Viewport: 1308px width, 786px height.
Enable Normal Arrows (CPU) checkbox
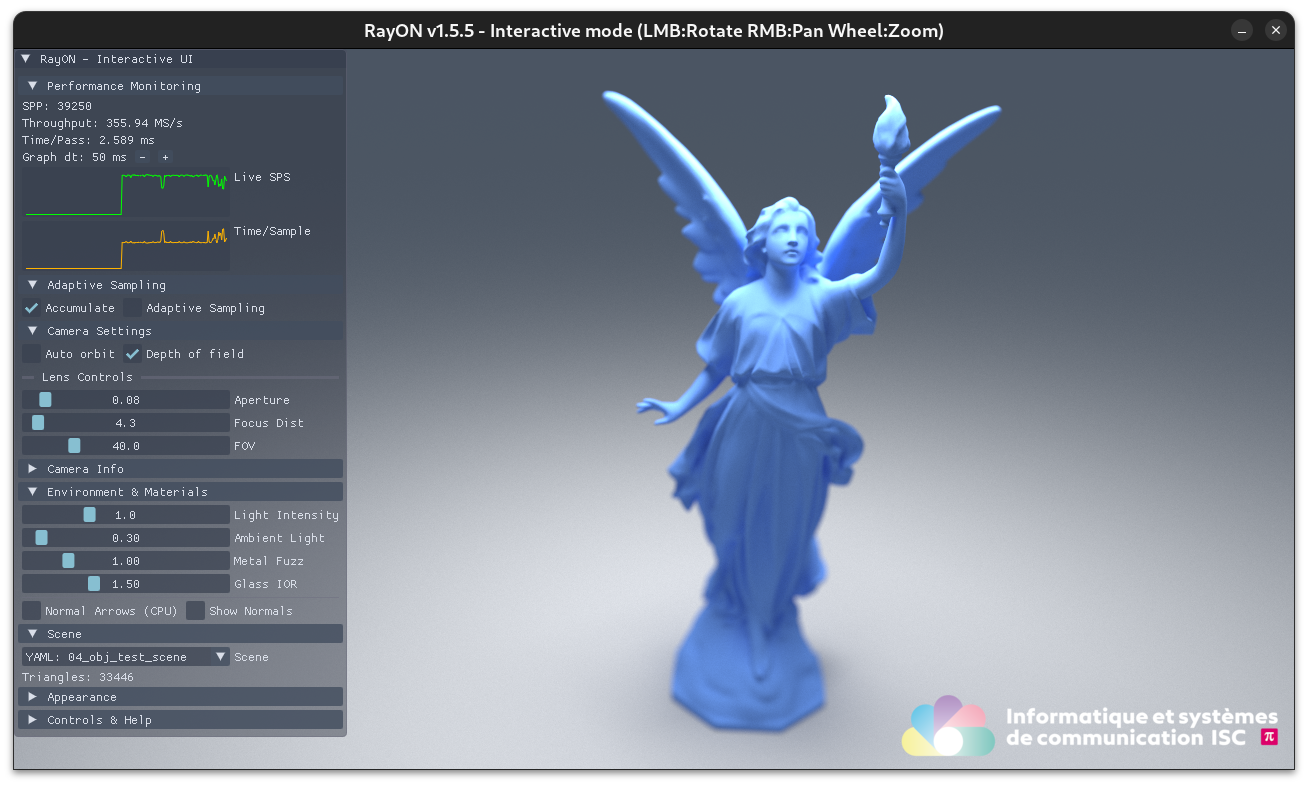pyautogui.click(x=32, y=611)
